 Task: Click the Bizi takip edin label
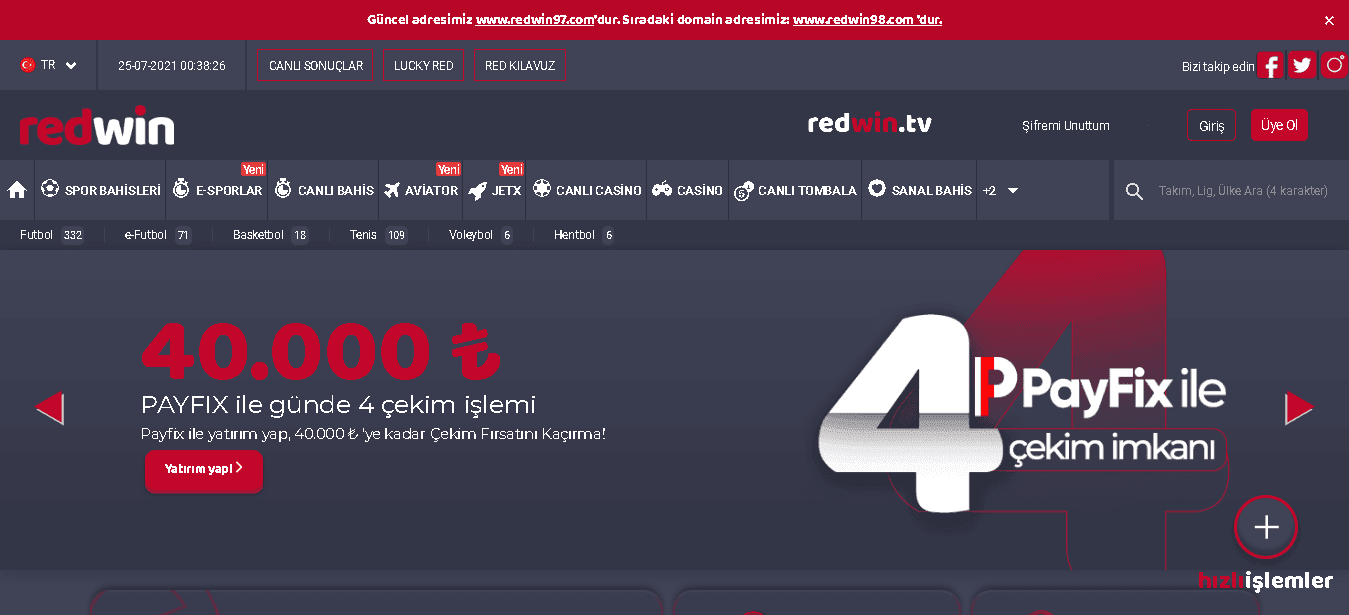click(1218, 67)
